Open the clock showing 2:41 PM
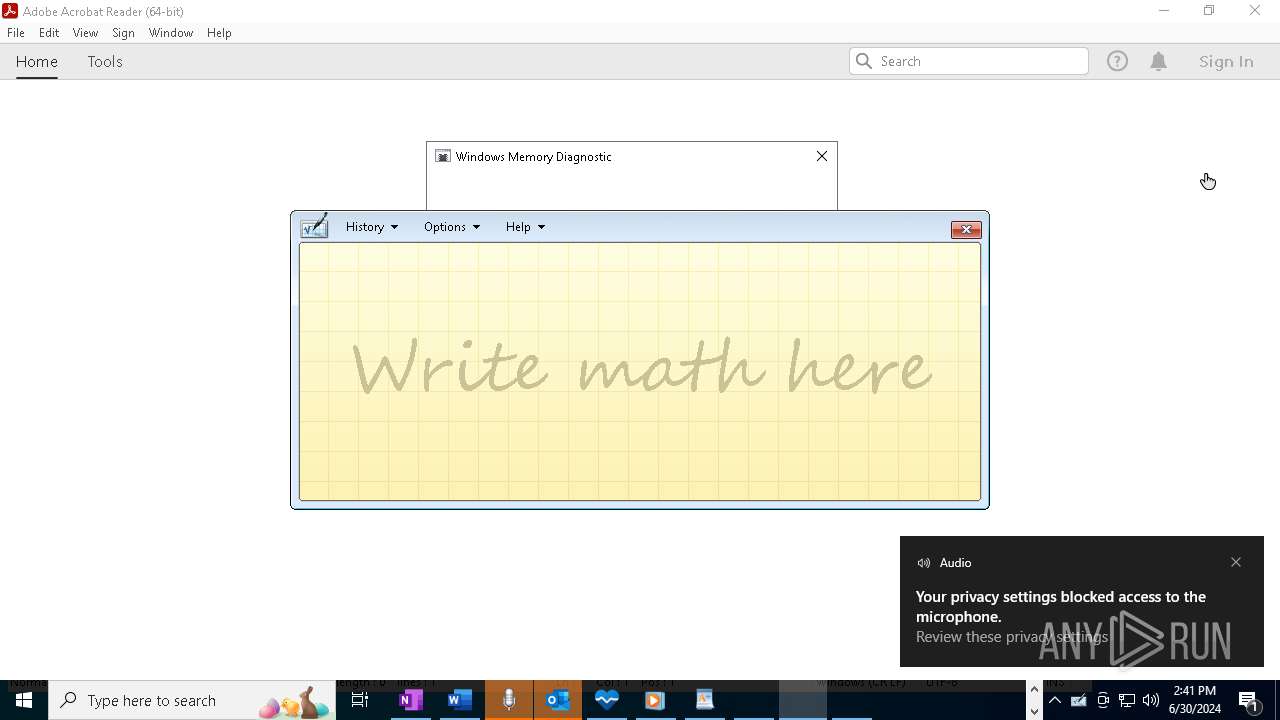The image size is (1280, 720). coord(1195,700)
